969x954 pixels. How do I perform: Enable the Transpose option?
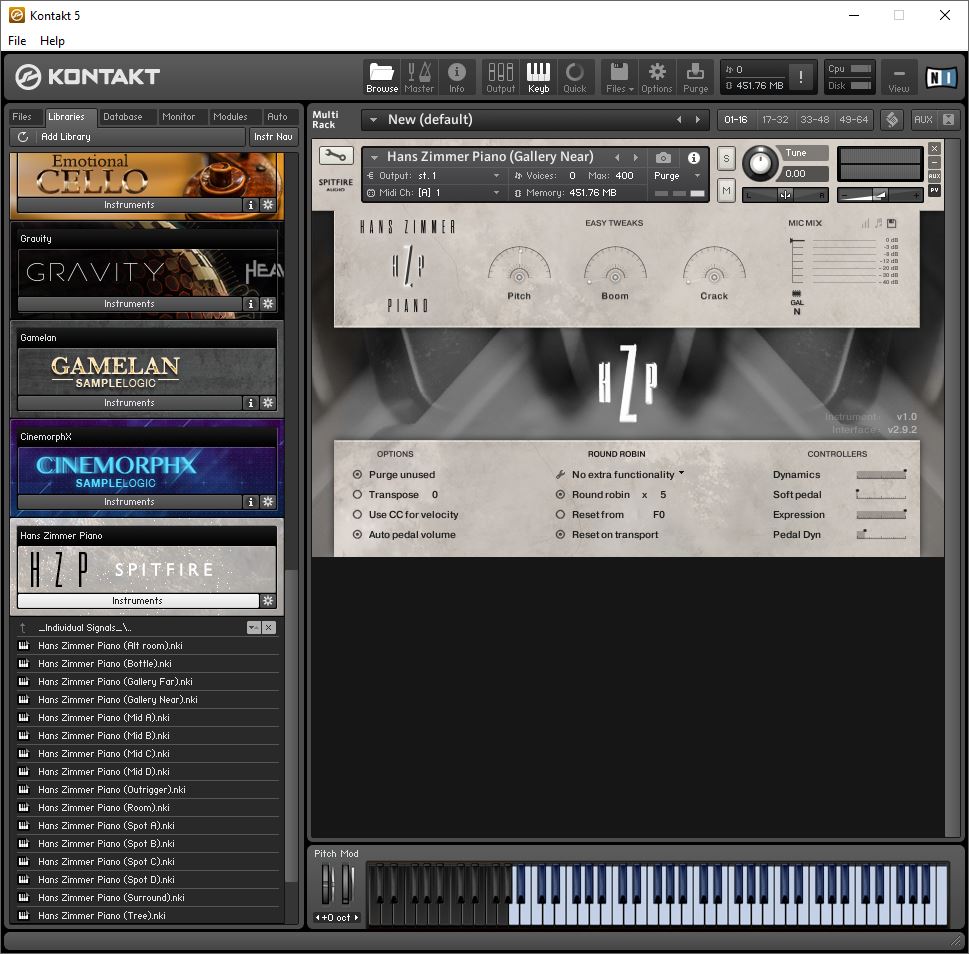[x=357, y=494]
